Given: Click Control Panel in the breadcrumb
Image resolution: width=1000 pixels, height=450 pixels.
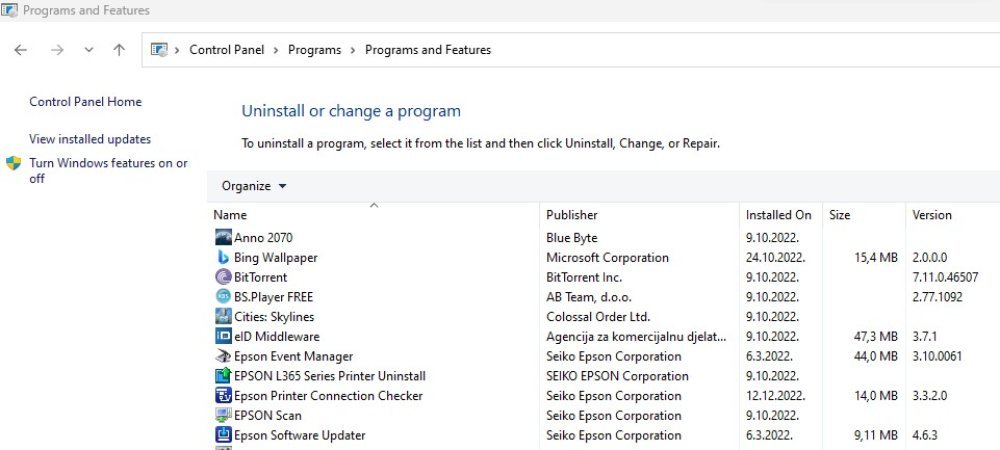Looking at the screenshot, I should pyautogui.click(x=226, y=50).
